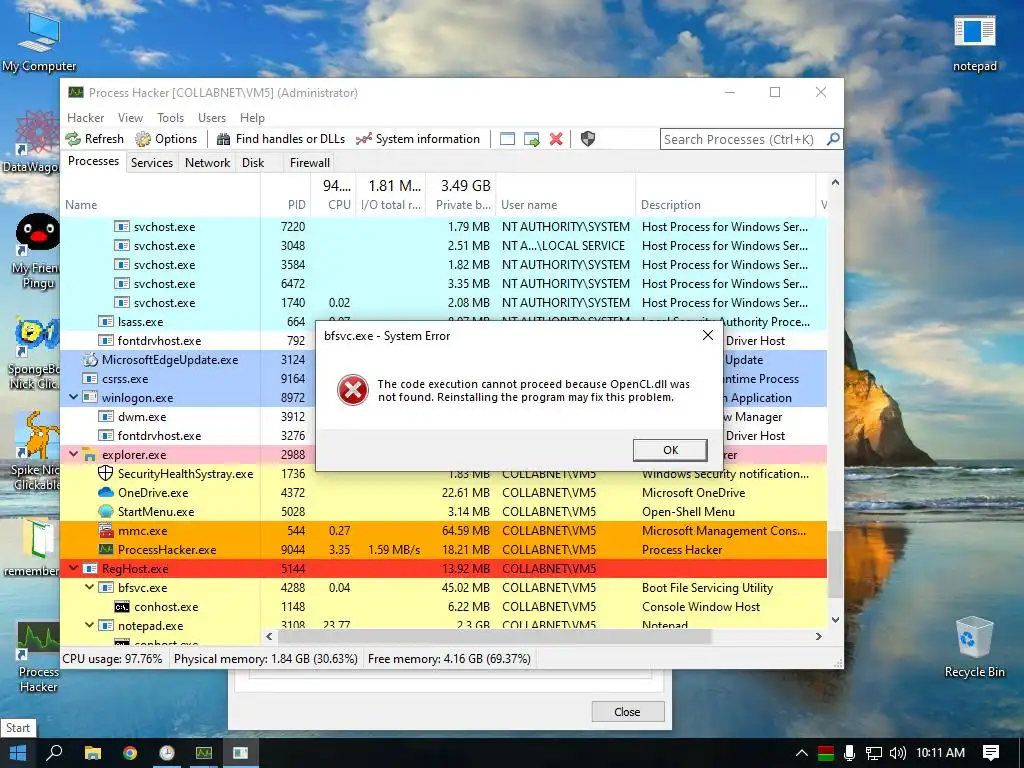Select the StartMenu.exe process row
The image size is (1024, 768).
click(x=443, y=511)
